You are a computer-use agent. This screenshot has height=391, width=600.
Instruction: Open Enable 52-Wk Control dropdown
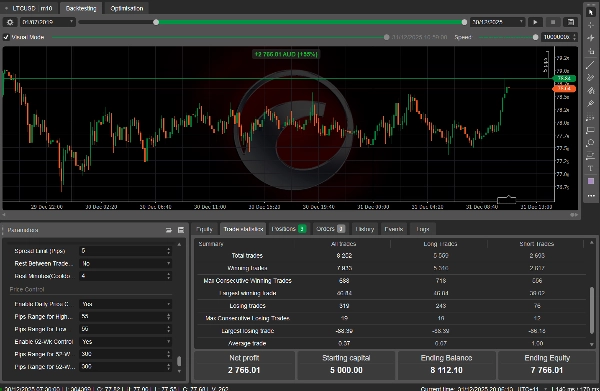click(125, 342)
